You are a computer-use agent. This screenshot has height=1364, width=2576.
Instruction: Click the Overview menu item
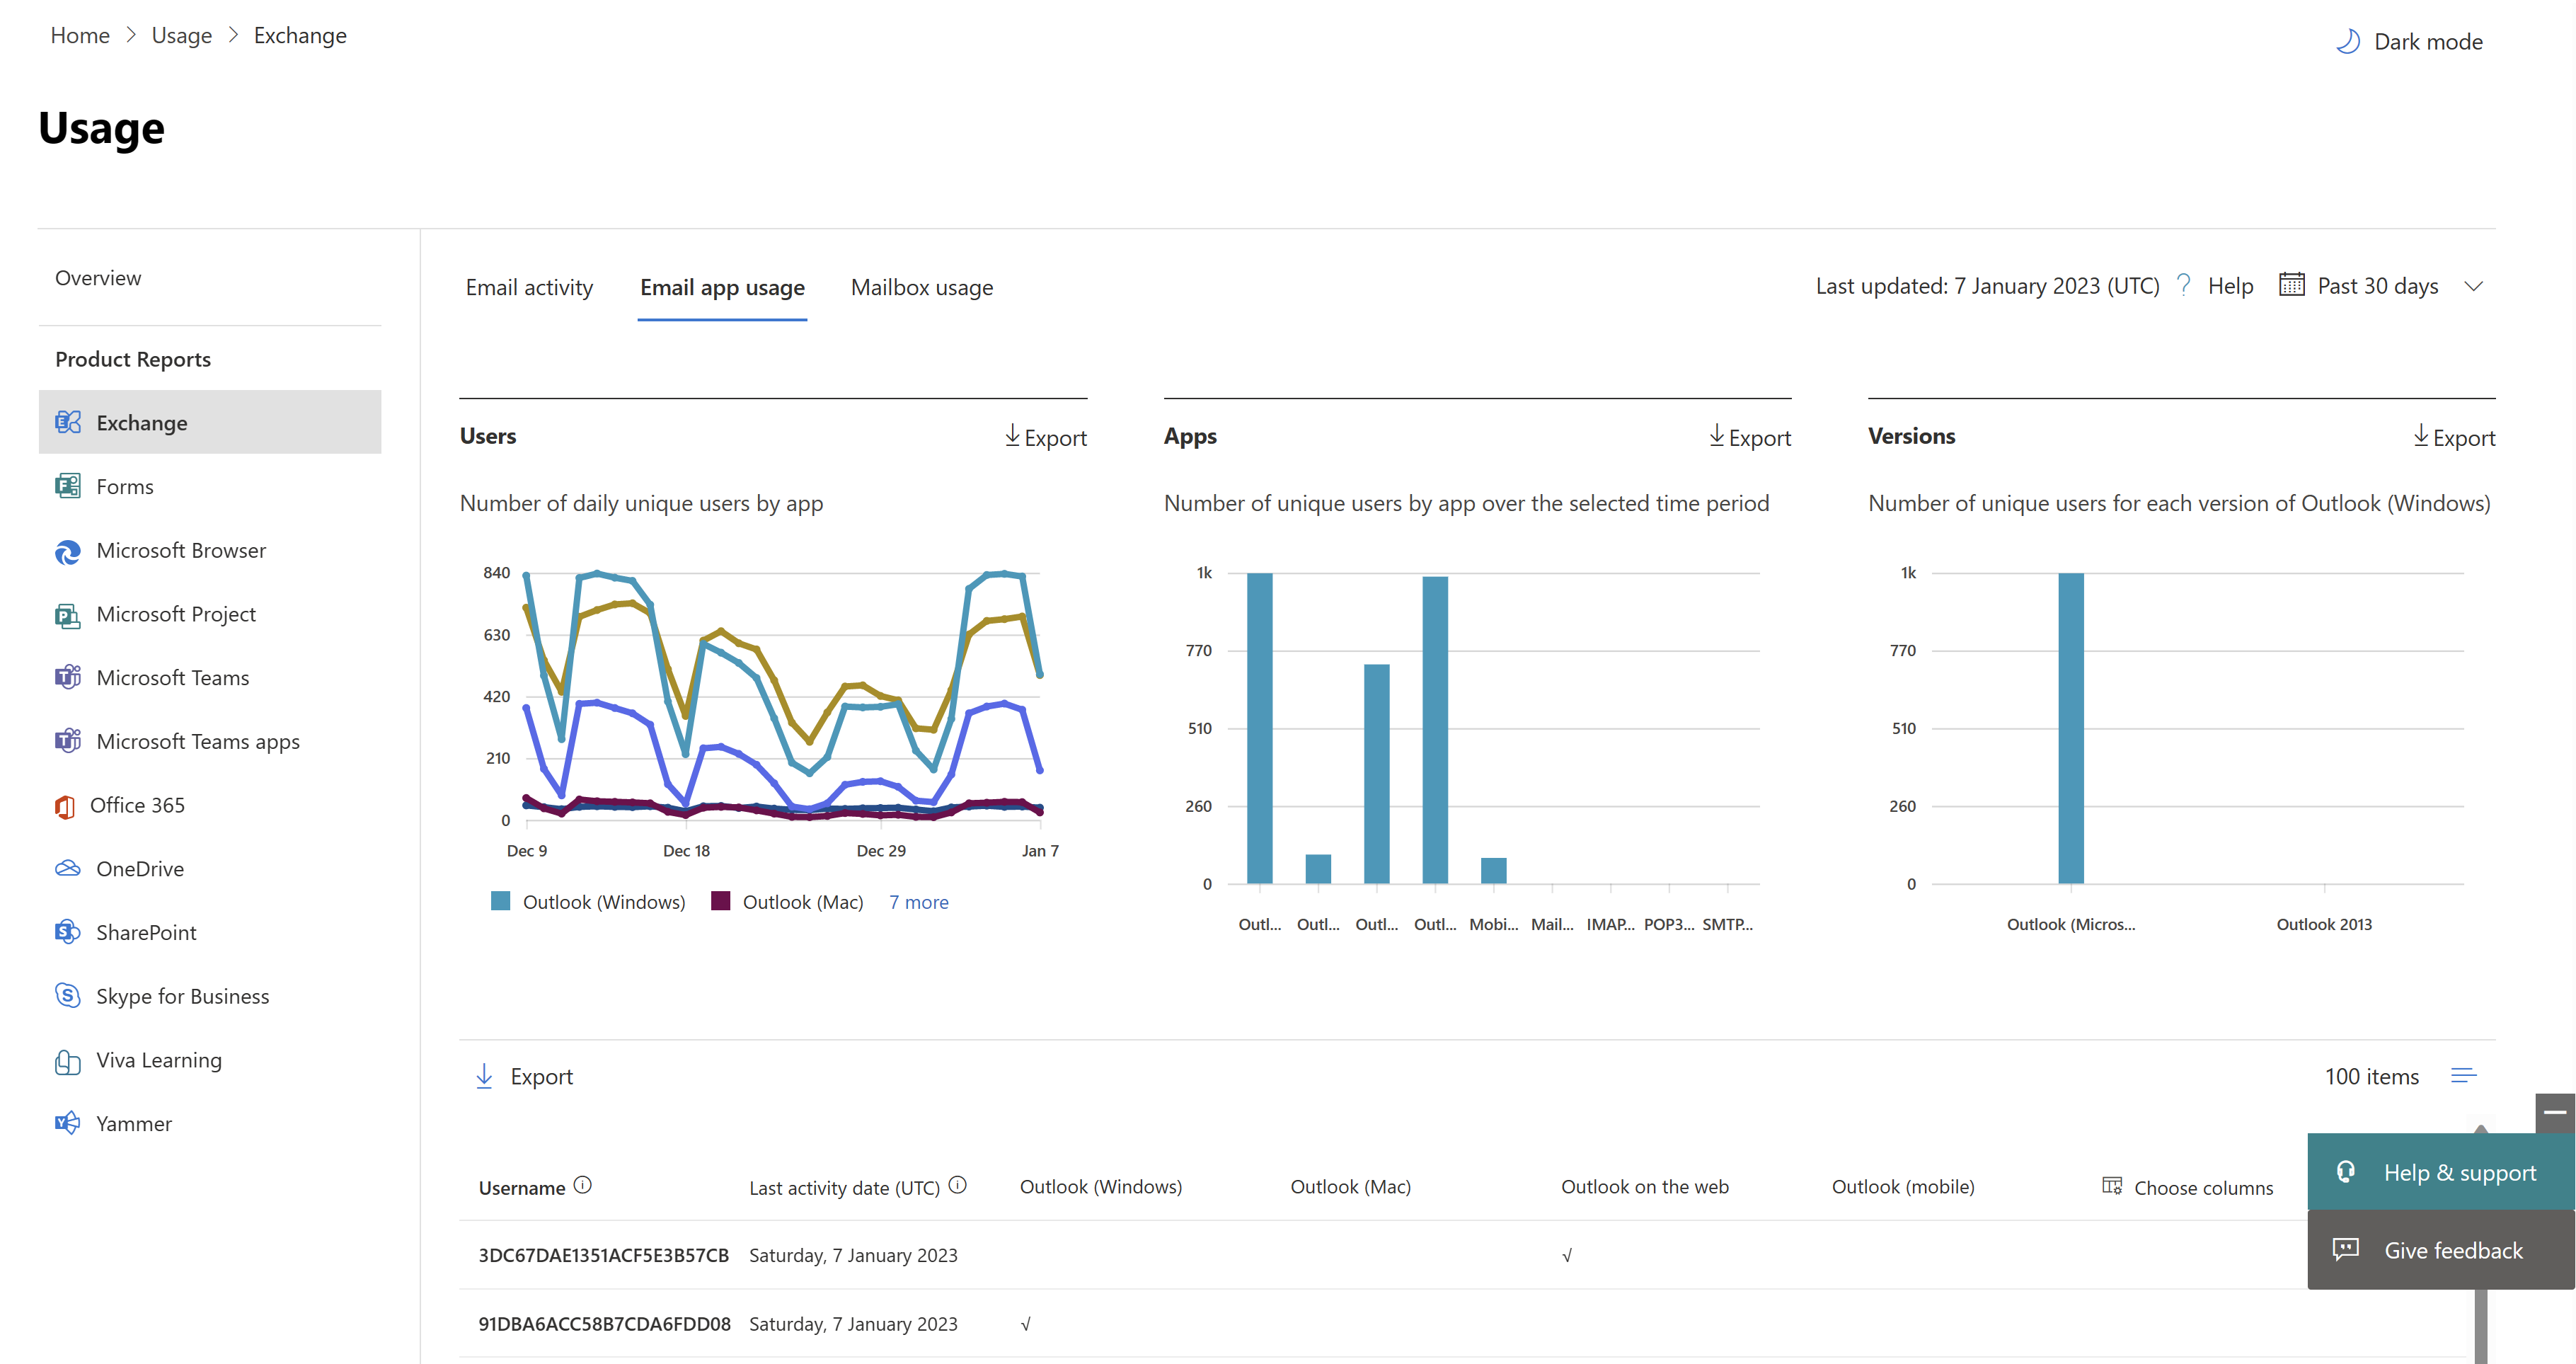(96, 276)
